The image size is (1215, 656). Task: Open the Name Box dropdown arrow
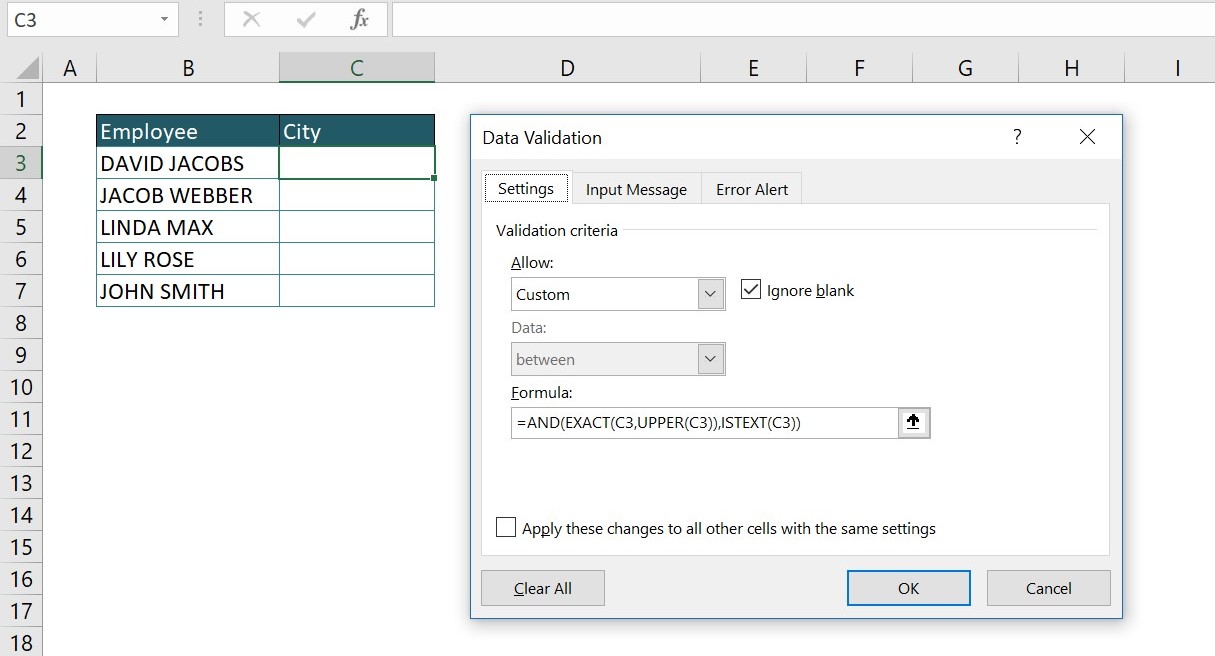[166, 19]
